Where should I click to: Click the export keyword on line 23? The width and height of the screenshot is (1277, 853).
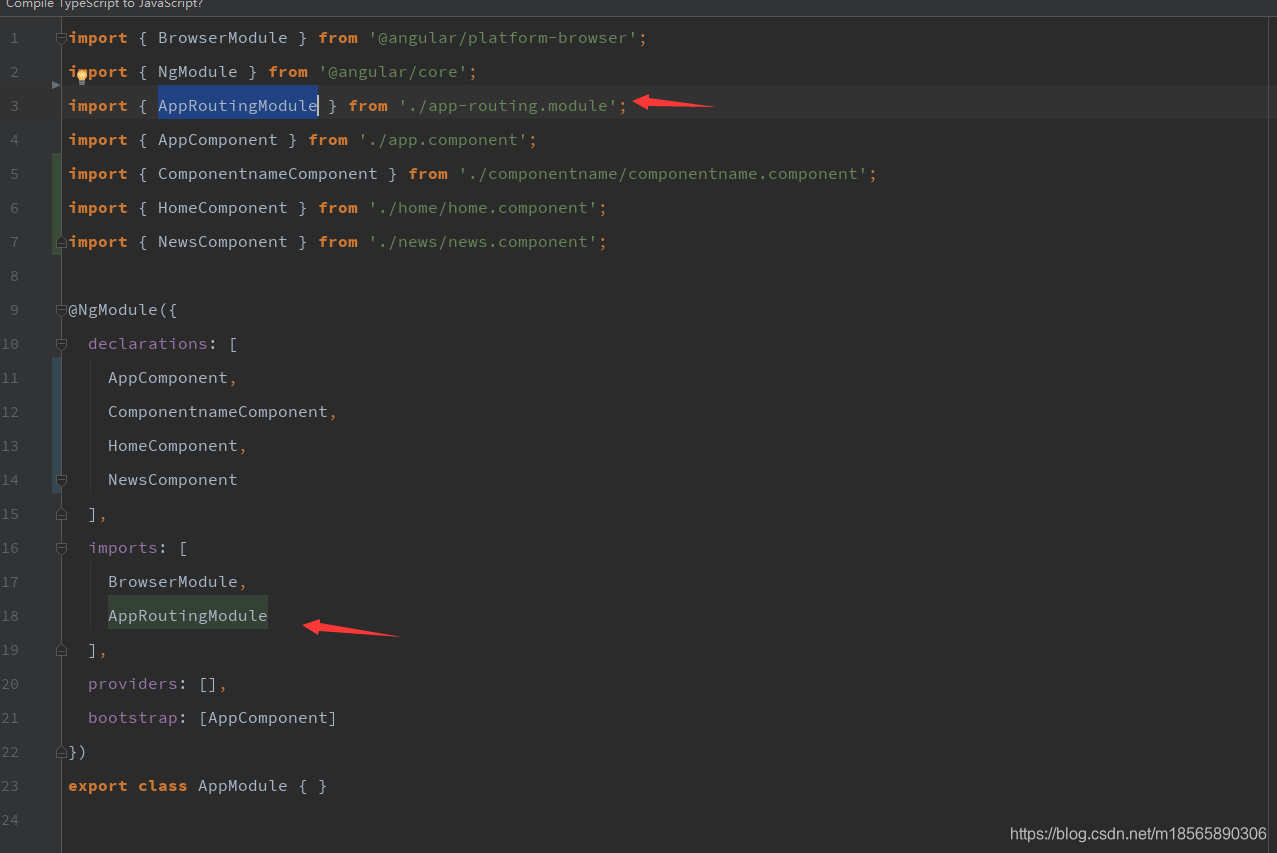tap(98, 786)
